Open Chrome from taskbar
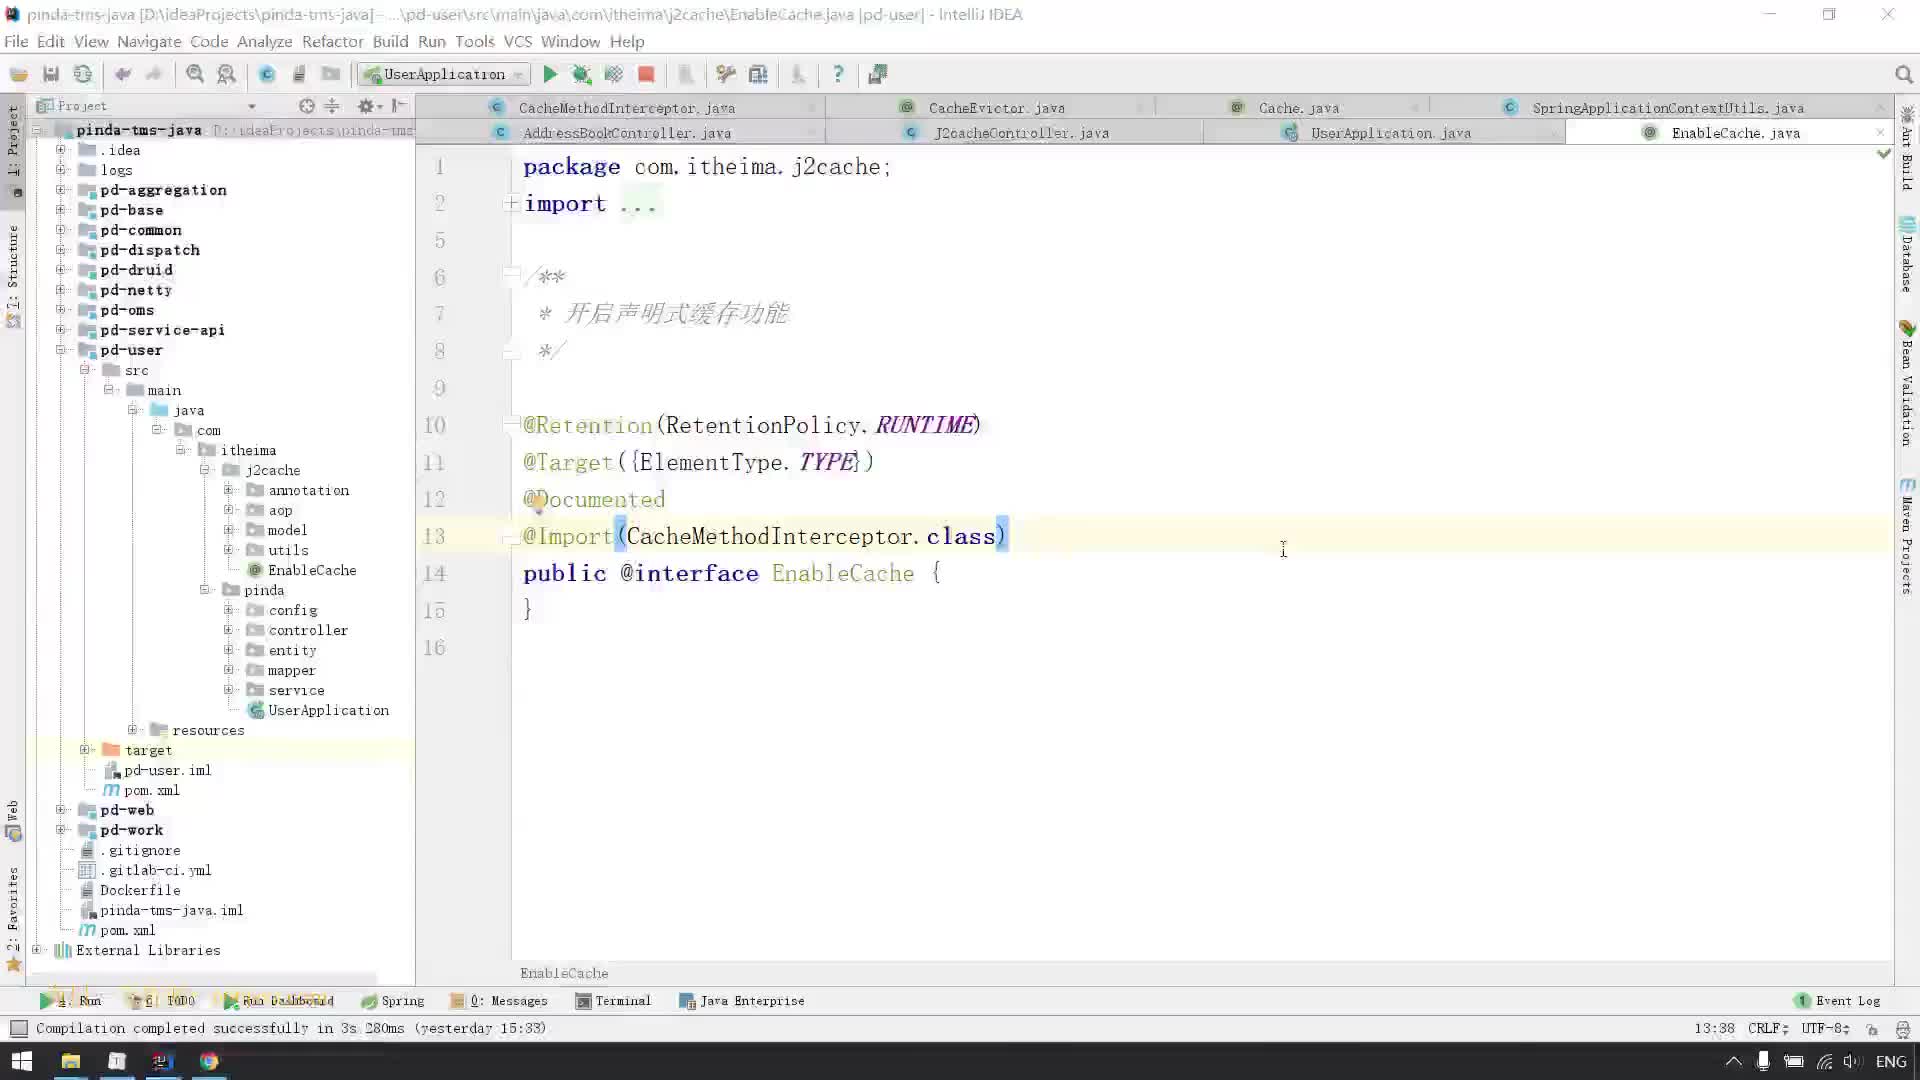 click(x=209, y=1061)
